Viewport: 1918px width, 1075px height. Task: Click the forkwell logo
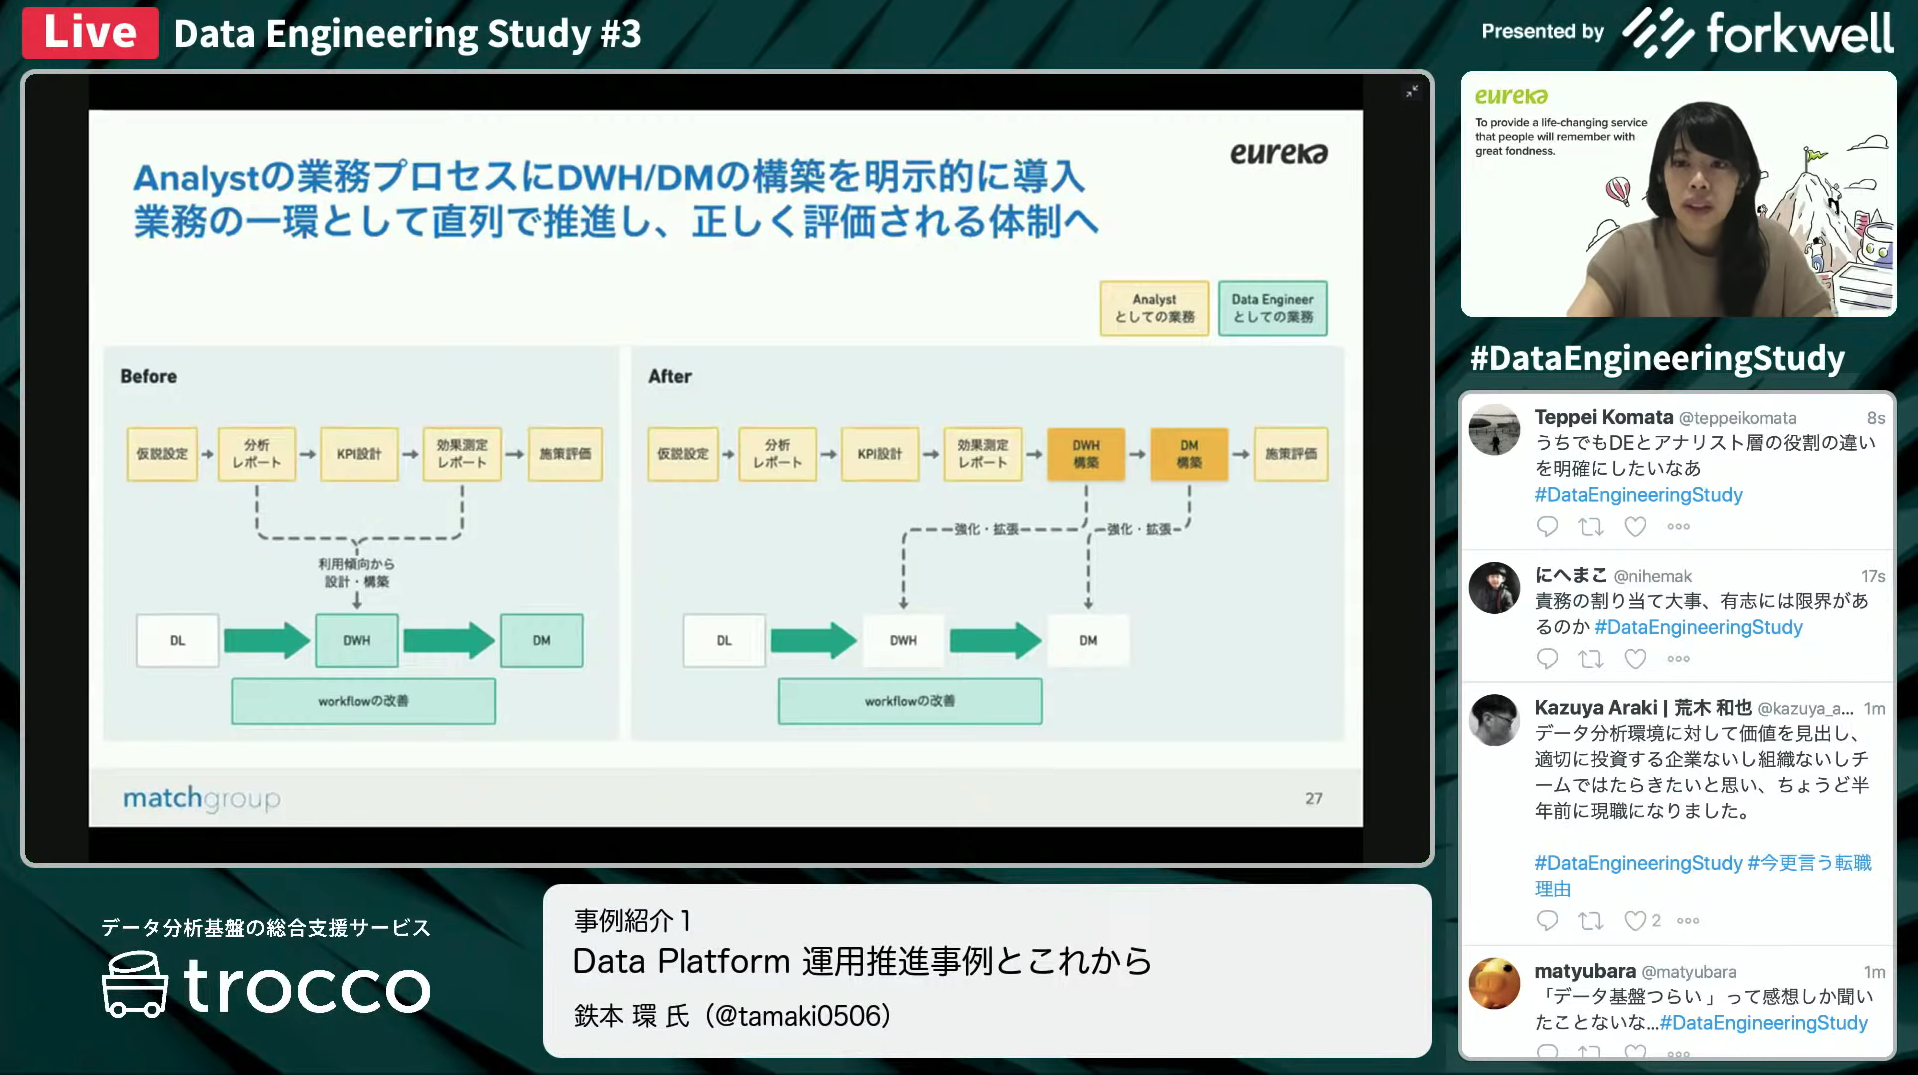[1757, 33]
